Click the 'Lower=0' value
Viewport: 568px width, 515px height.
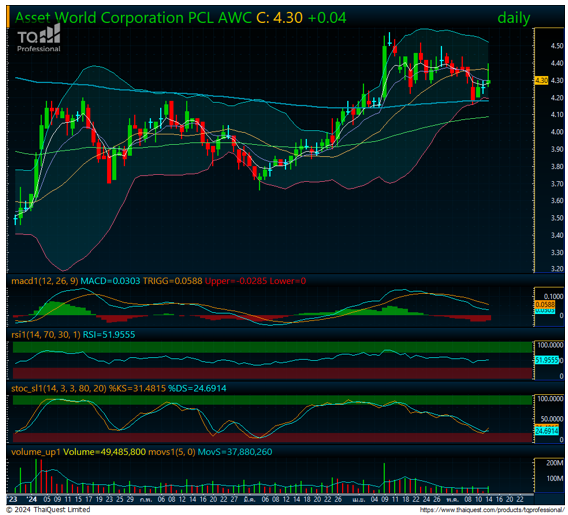288,281
